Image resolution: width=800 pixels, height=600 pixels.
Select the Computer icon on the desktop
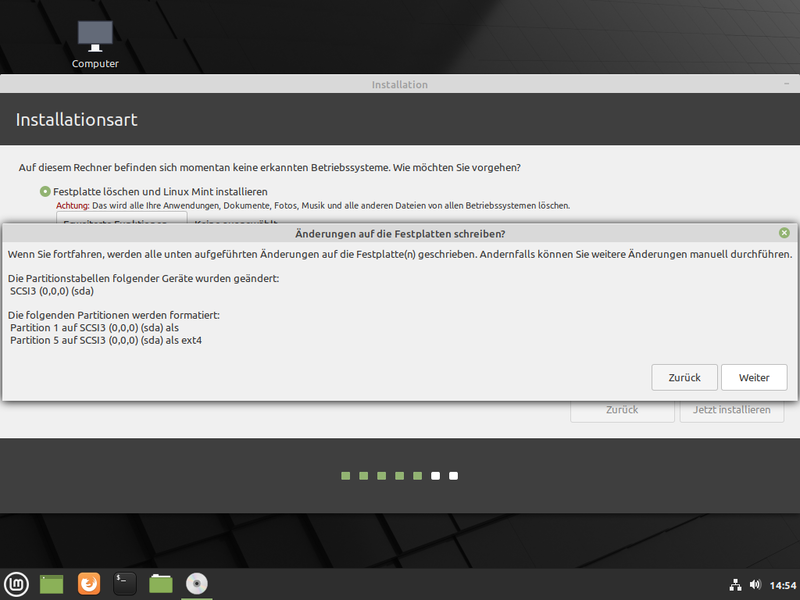(x=94, y=35)
